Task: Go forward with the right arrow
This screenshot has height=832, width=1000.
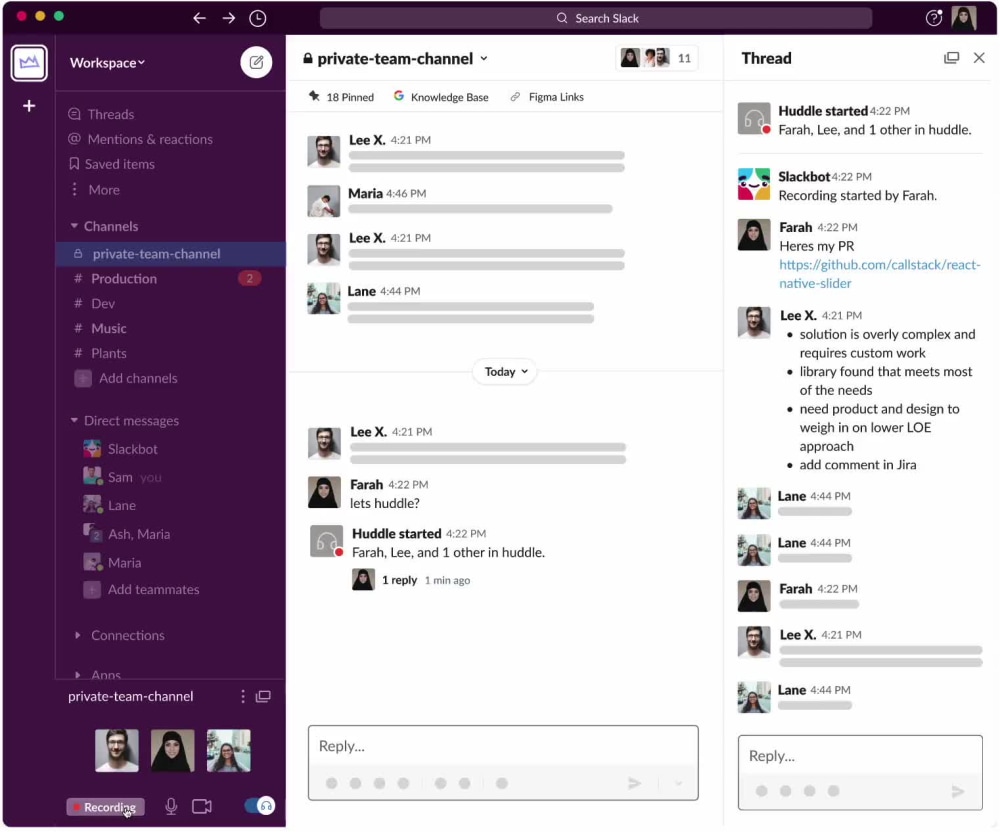Action: [228, 18]
